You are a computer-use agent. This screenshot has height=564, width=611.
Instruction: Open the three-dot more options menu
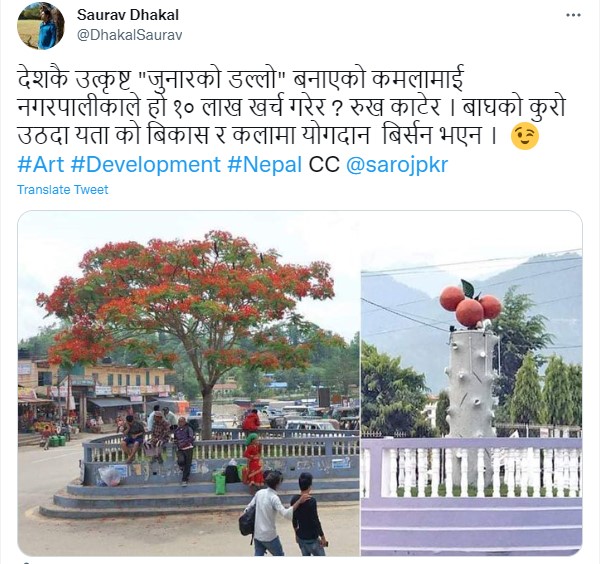(x=573, y=15)
